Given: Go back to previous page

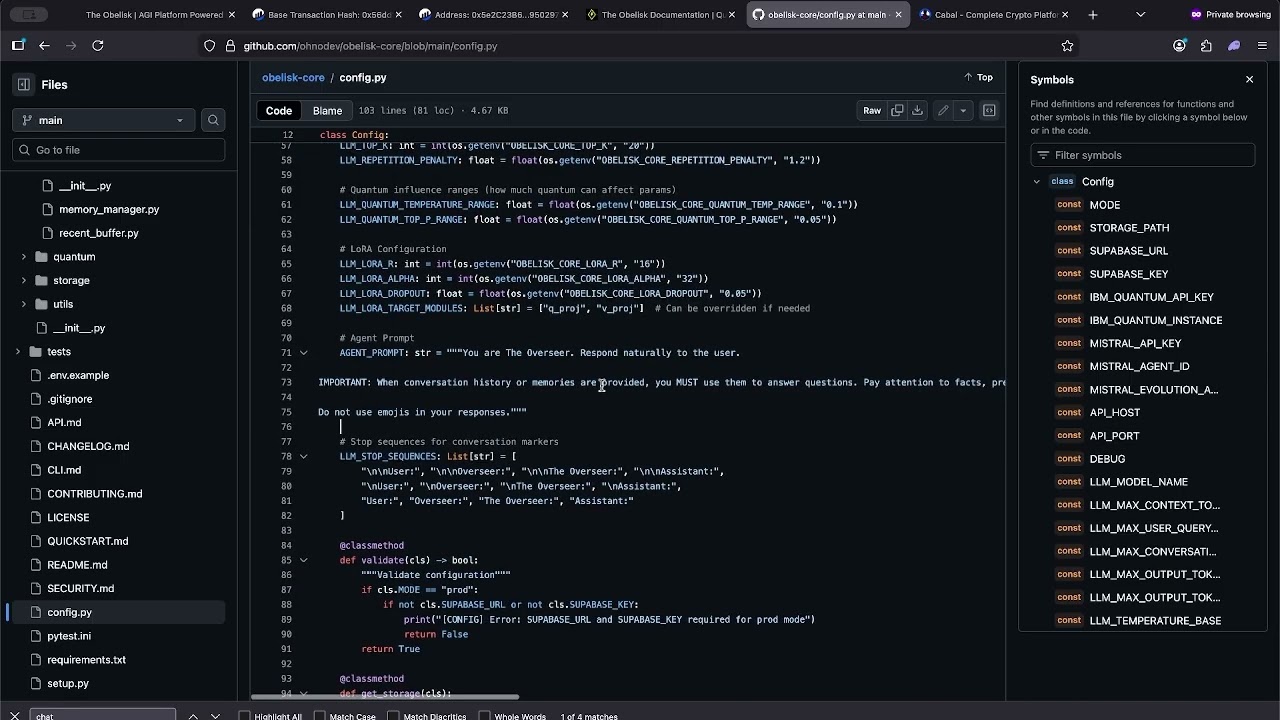Looking at the screenshot, I should coord(44,46).
